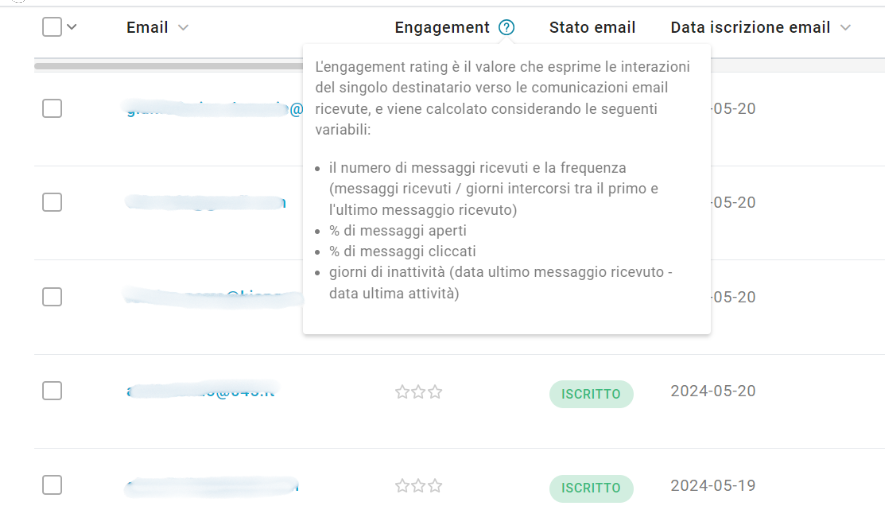Click the horizontal scrollbar under table header
885x529 pixels.
[x=168, y=66]
